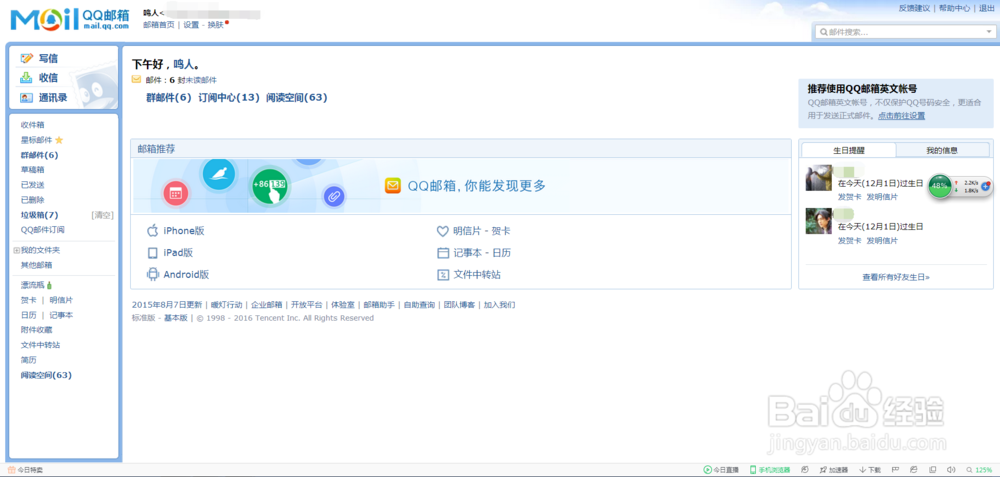Open 附件收藏 in sidebar
This screenshot has height=477, width=1000.
[x=36, y=330]
